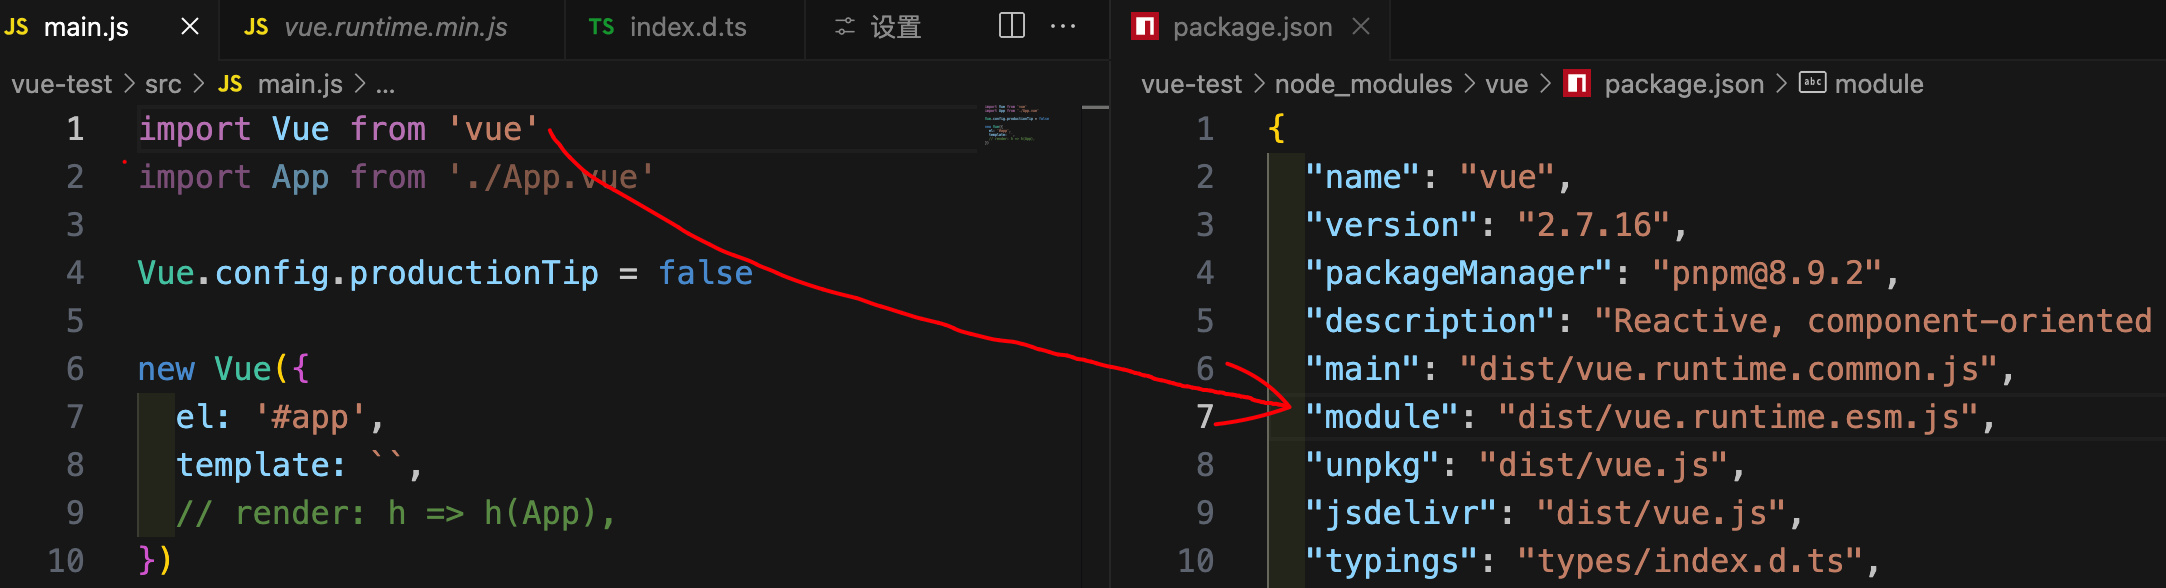Click the settings sliders icon on 设置 tab

pos(845,27)
